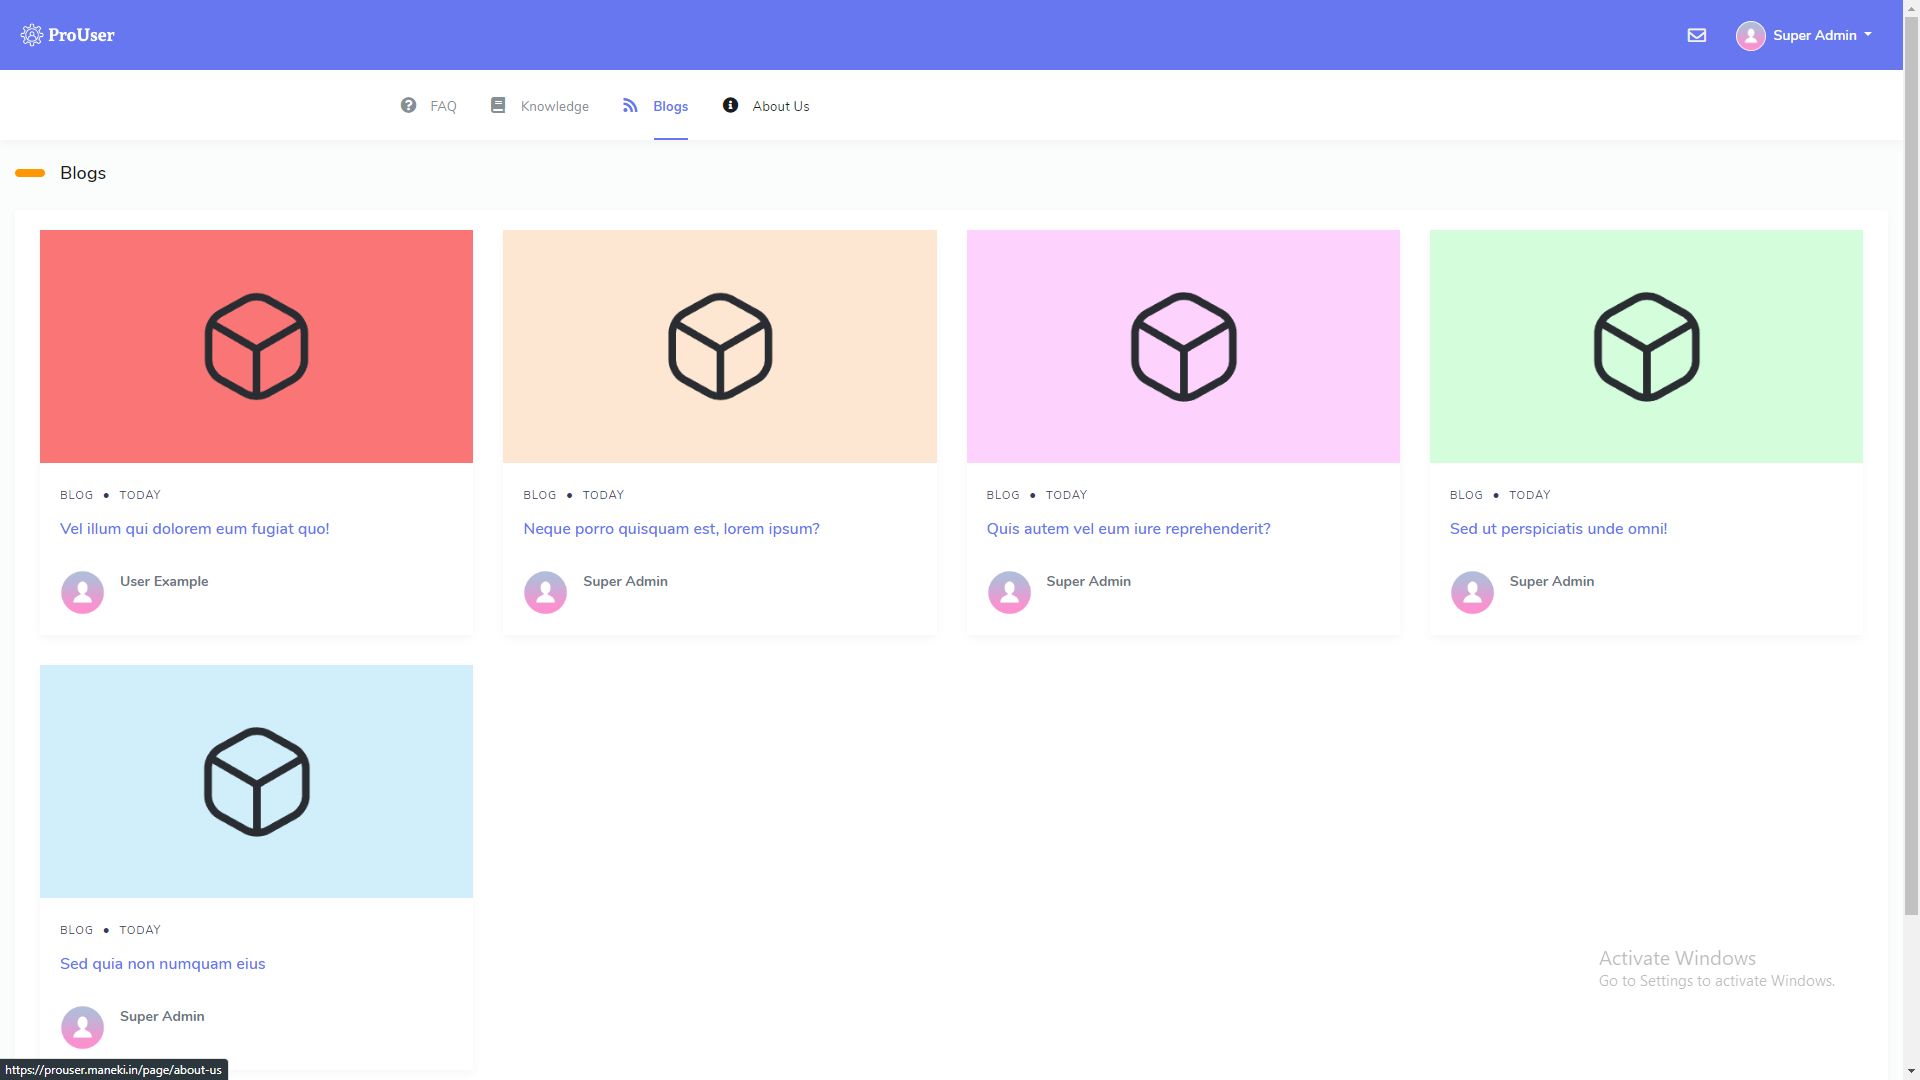
Task: Open the Knowledge tab
Action: 554,106
